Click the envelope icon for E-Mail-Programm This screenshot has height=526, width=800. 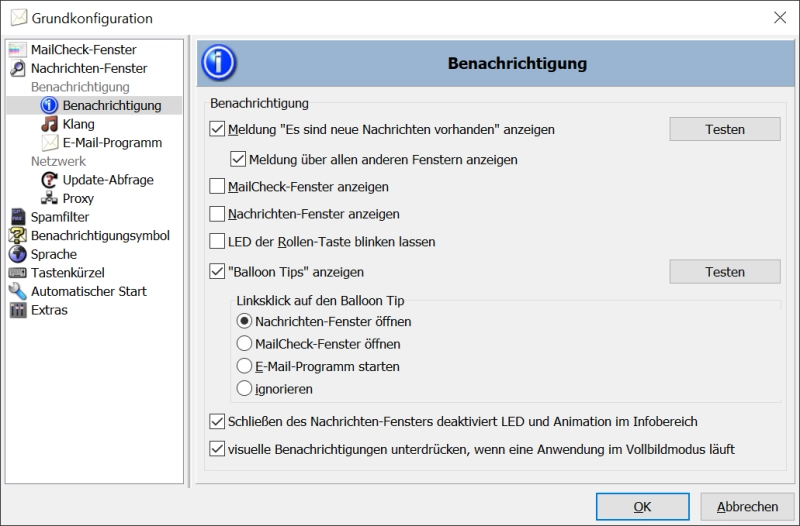tap(49, 143)
